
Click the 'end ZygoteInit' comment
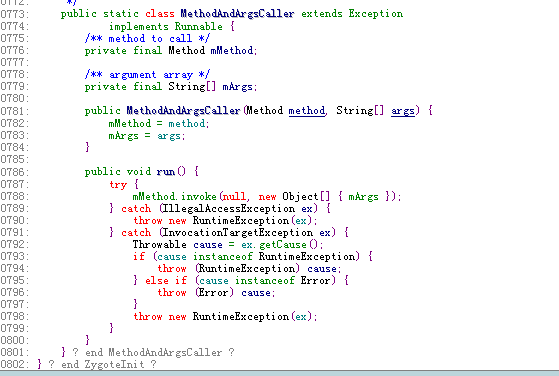[x=102, y=365]
